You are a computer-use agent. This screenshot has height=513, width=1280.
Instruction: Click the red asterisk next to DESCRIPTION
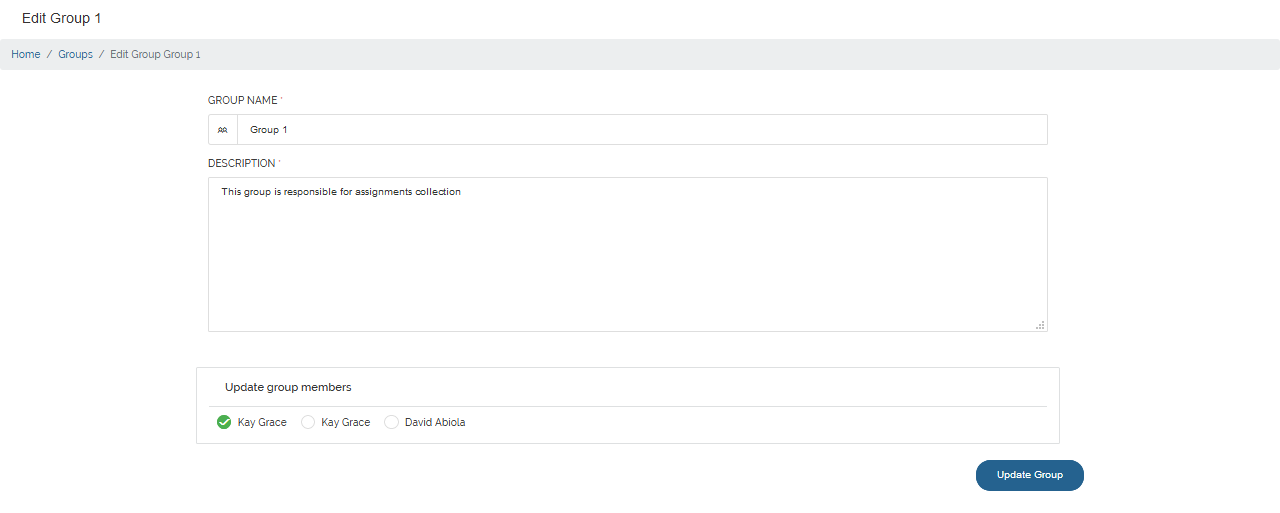279,161
